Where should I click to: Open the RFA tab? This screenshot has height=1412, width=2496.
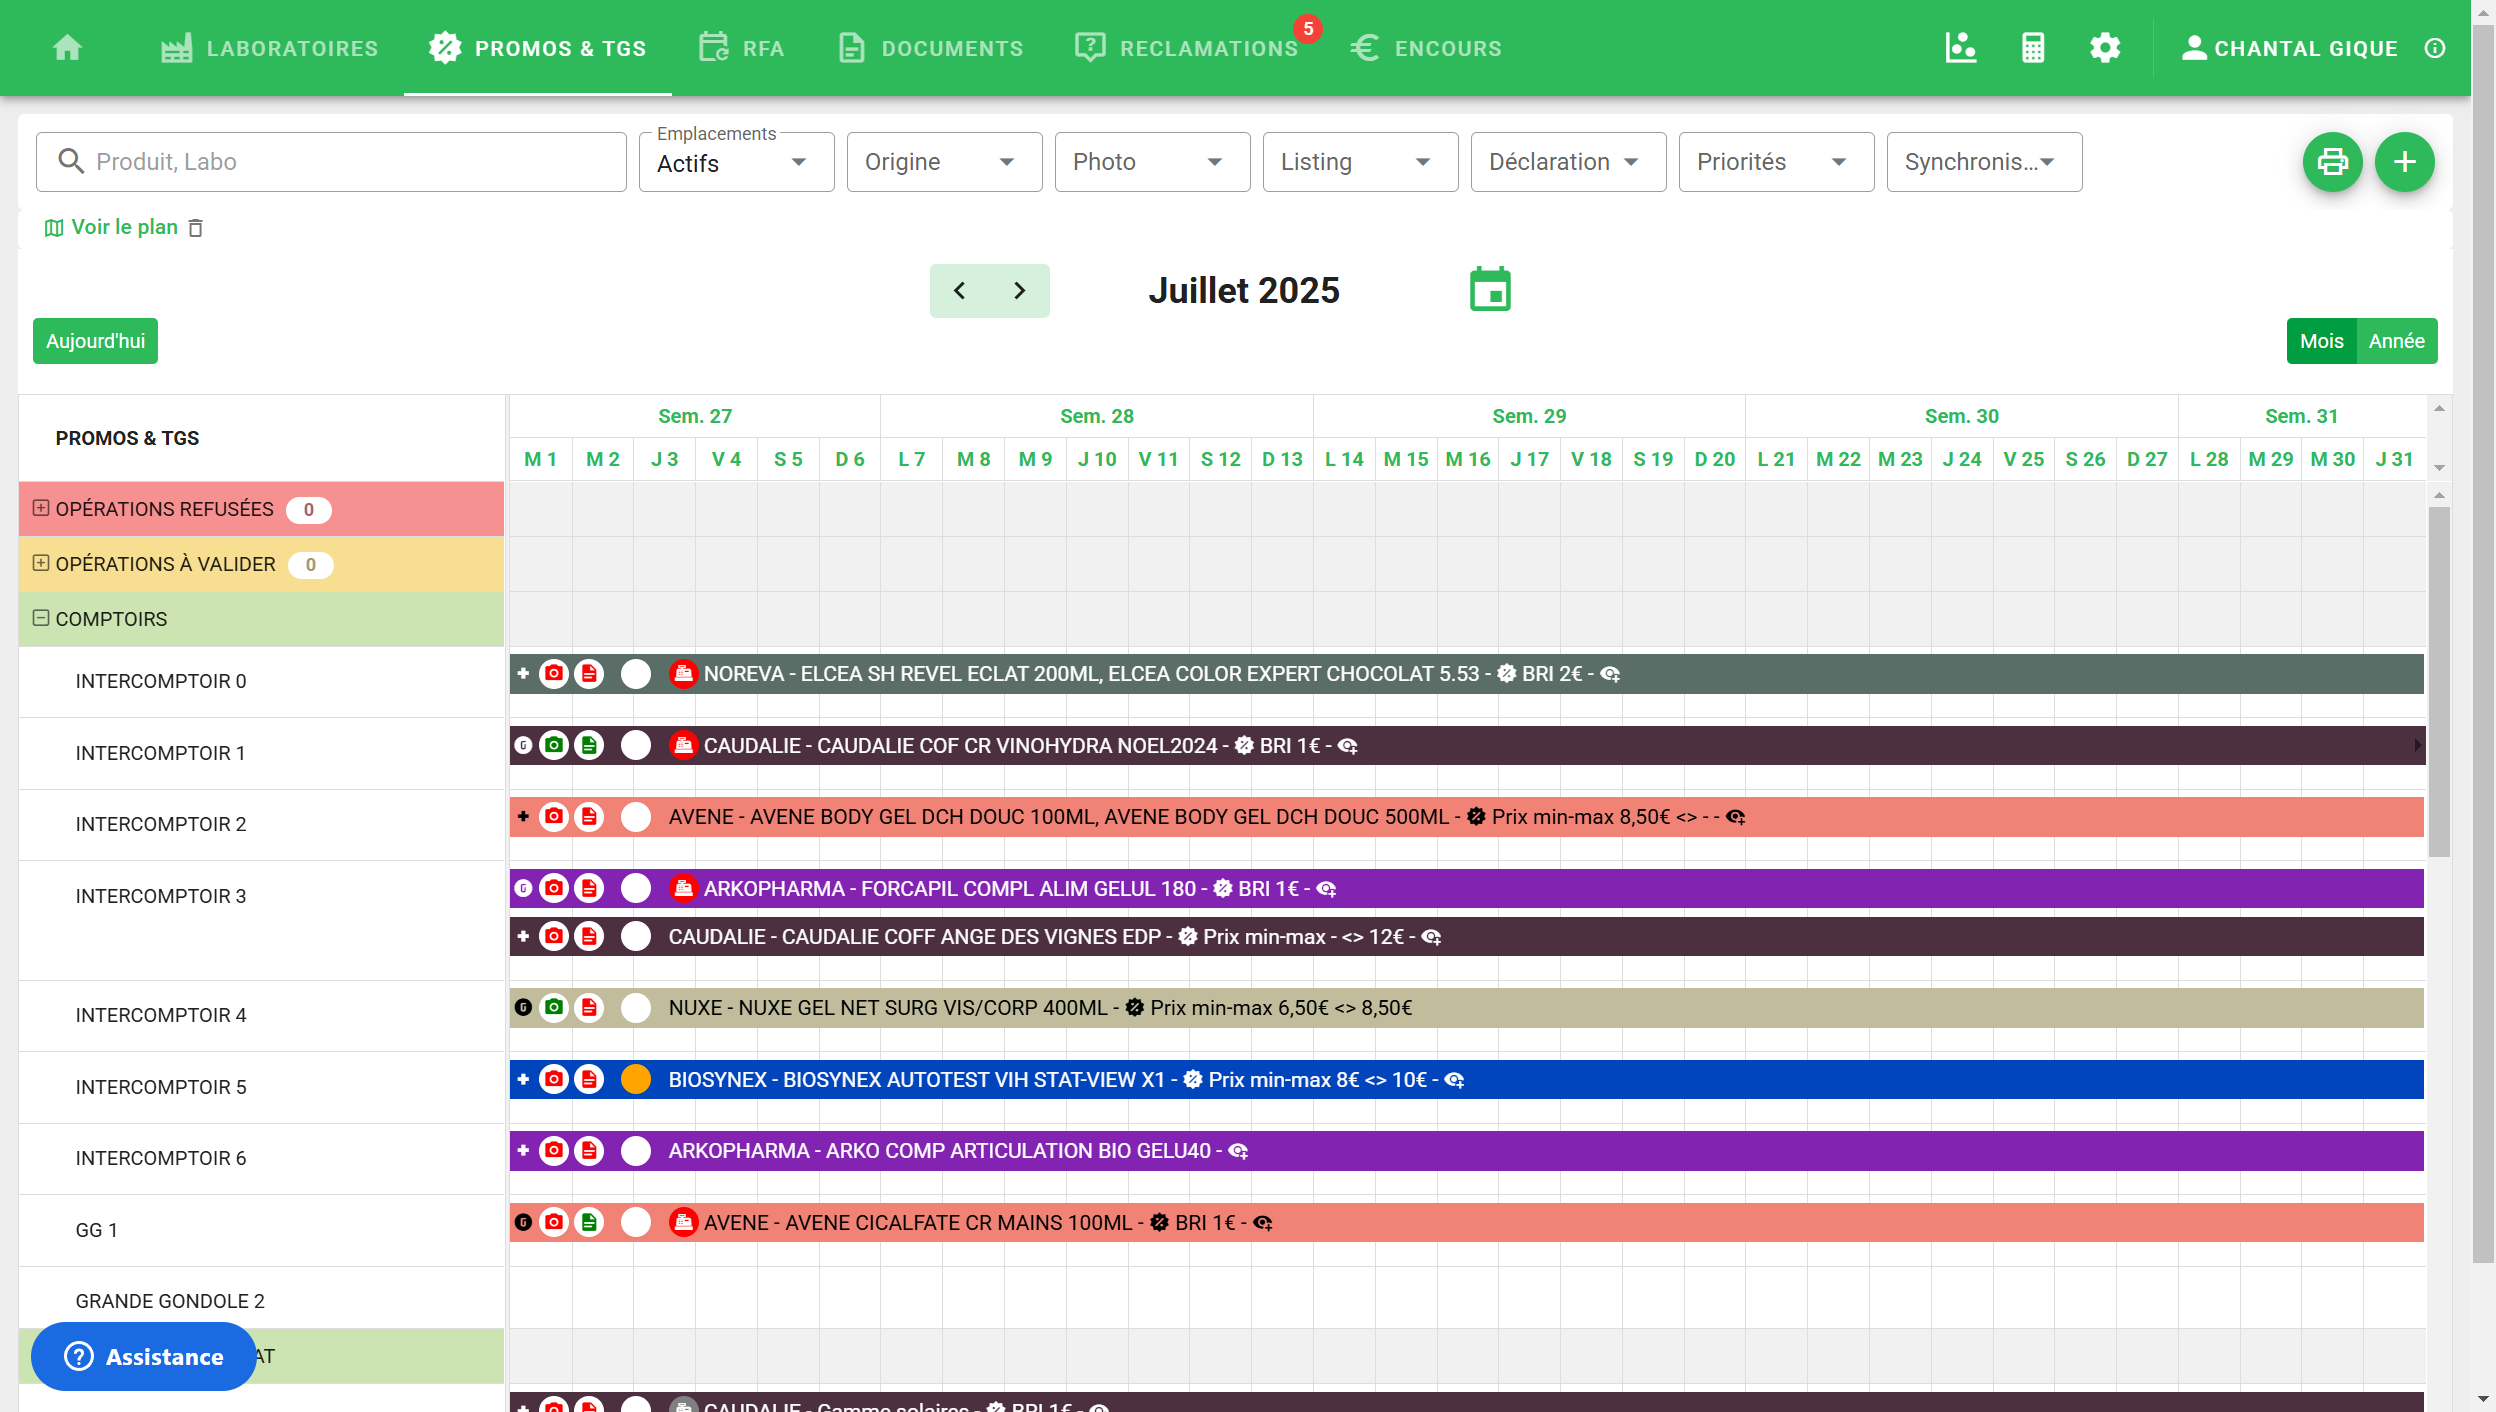[741, 48]
